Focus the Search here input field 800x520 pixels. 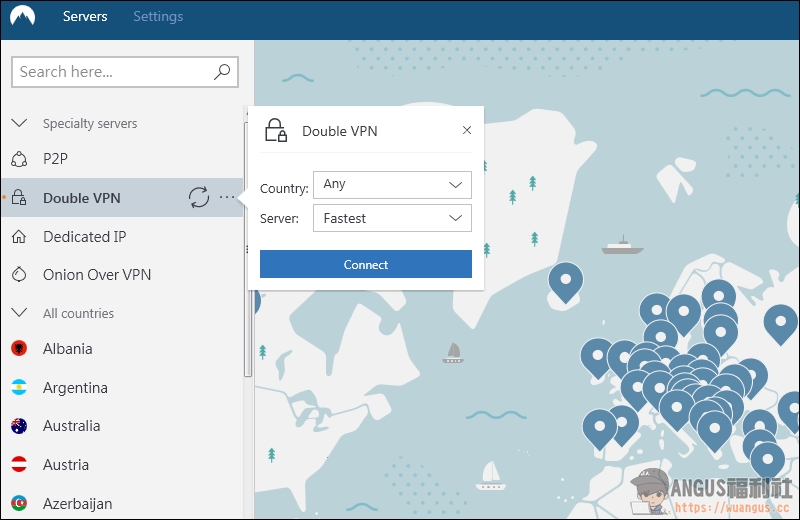tap(124, 72)
